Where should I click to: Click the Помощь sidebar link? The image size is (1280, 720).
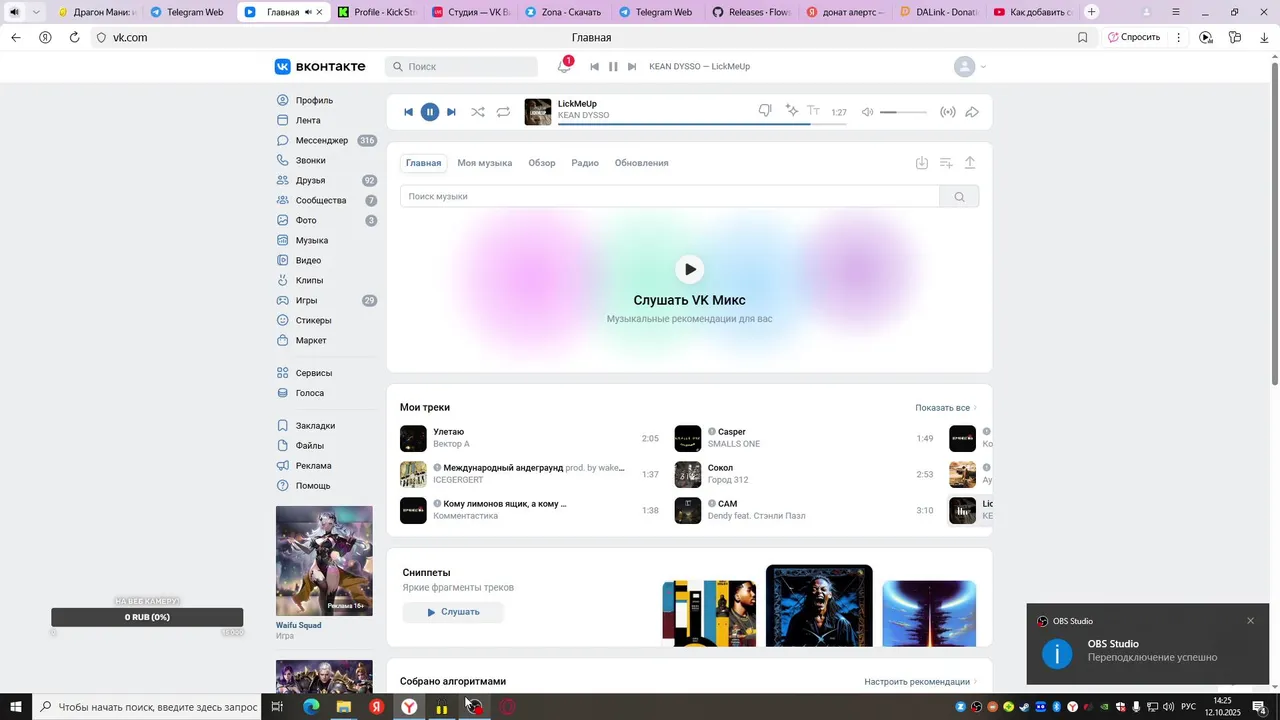tap(312, 485)
